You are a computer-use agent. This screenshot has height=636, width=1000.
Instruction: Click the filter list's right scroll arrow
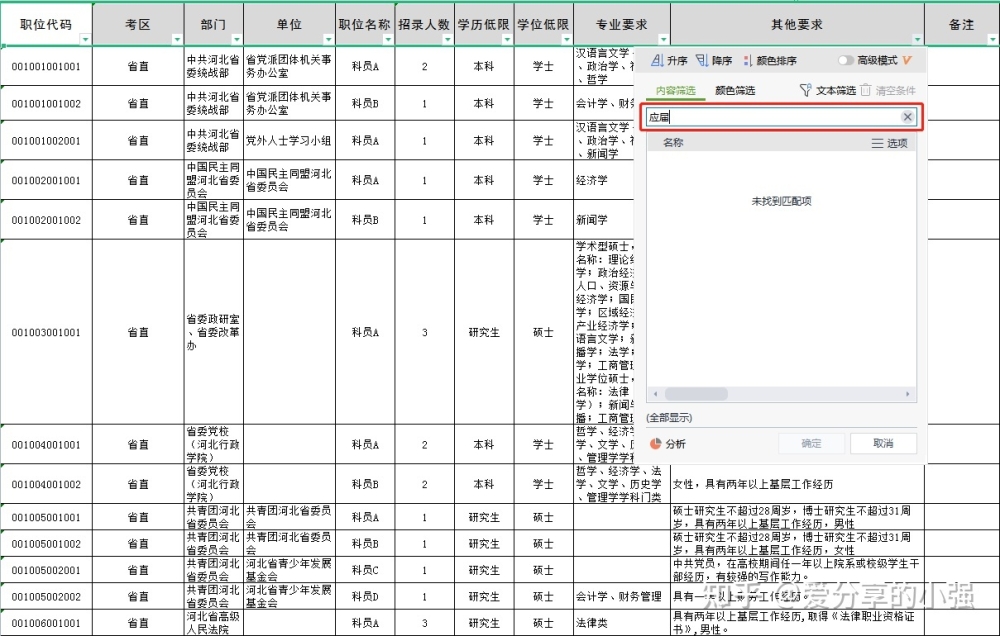click(x=908, y=394)
